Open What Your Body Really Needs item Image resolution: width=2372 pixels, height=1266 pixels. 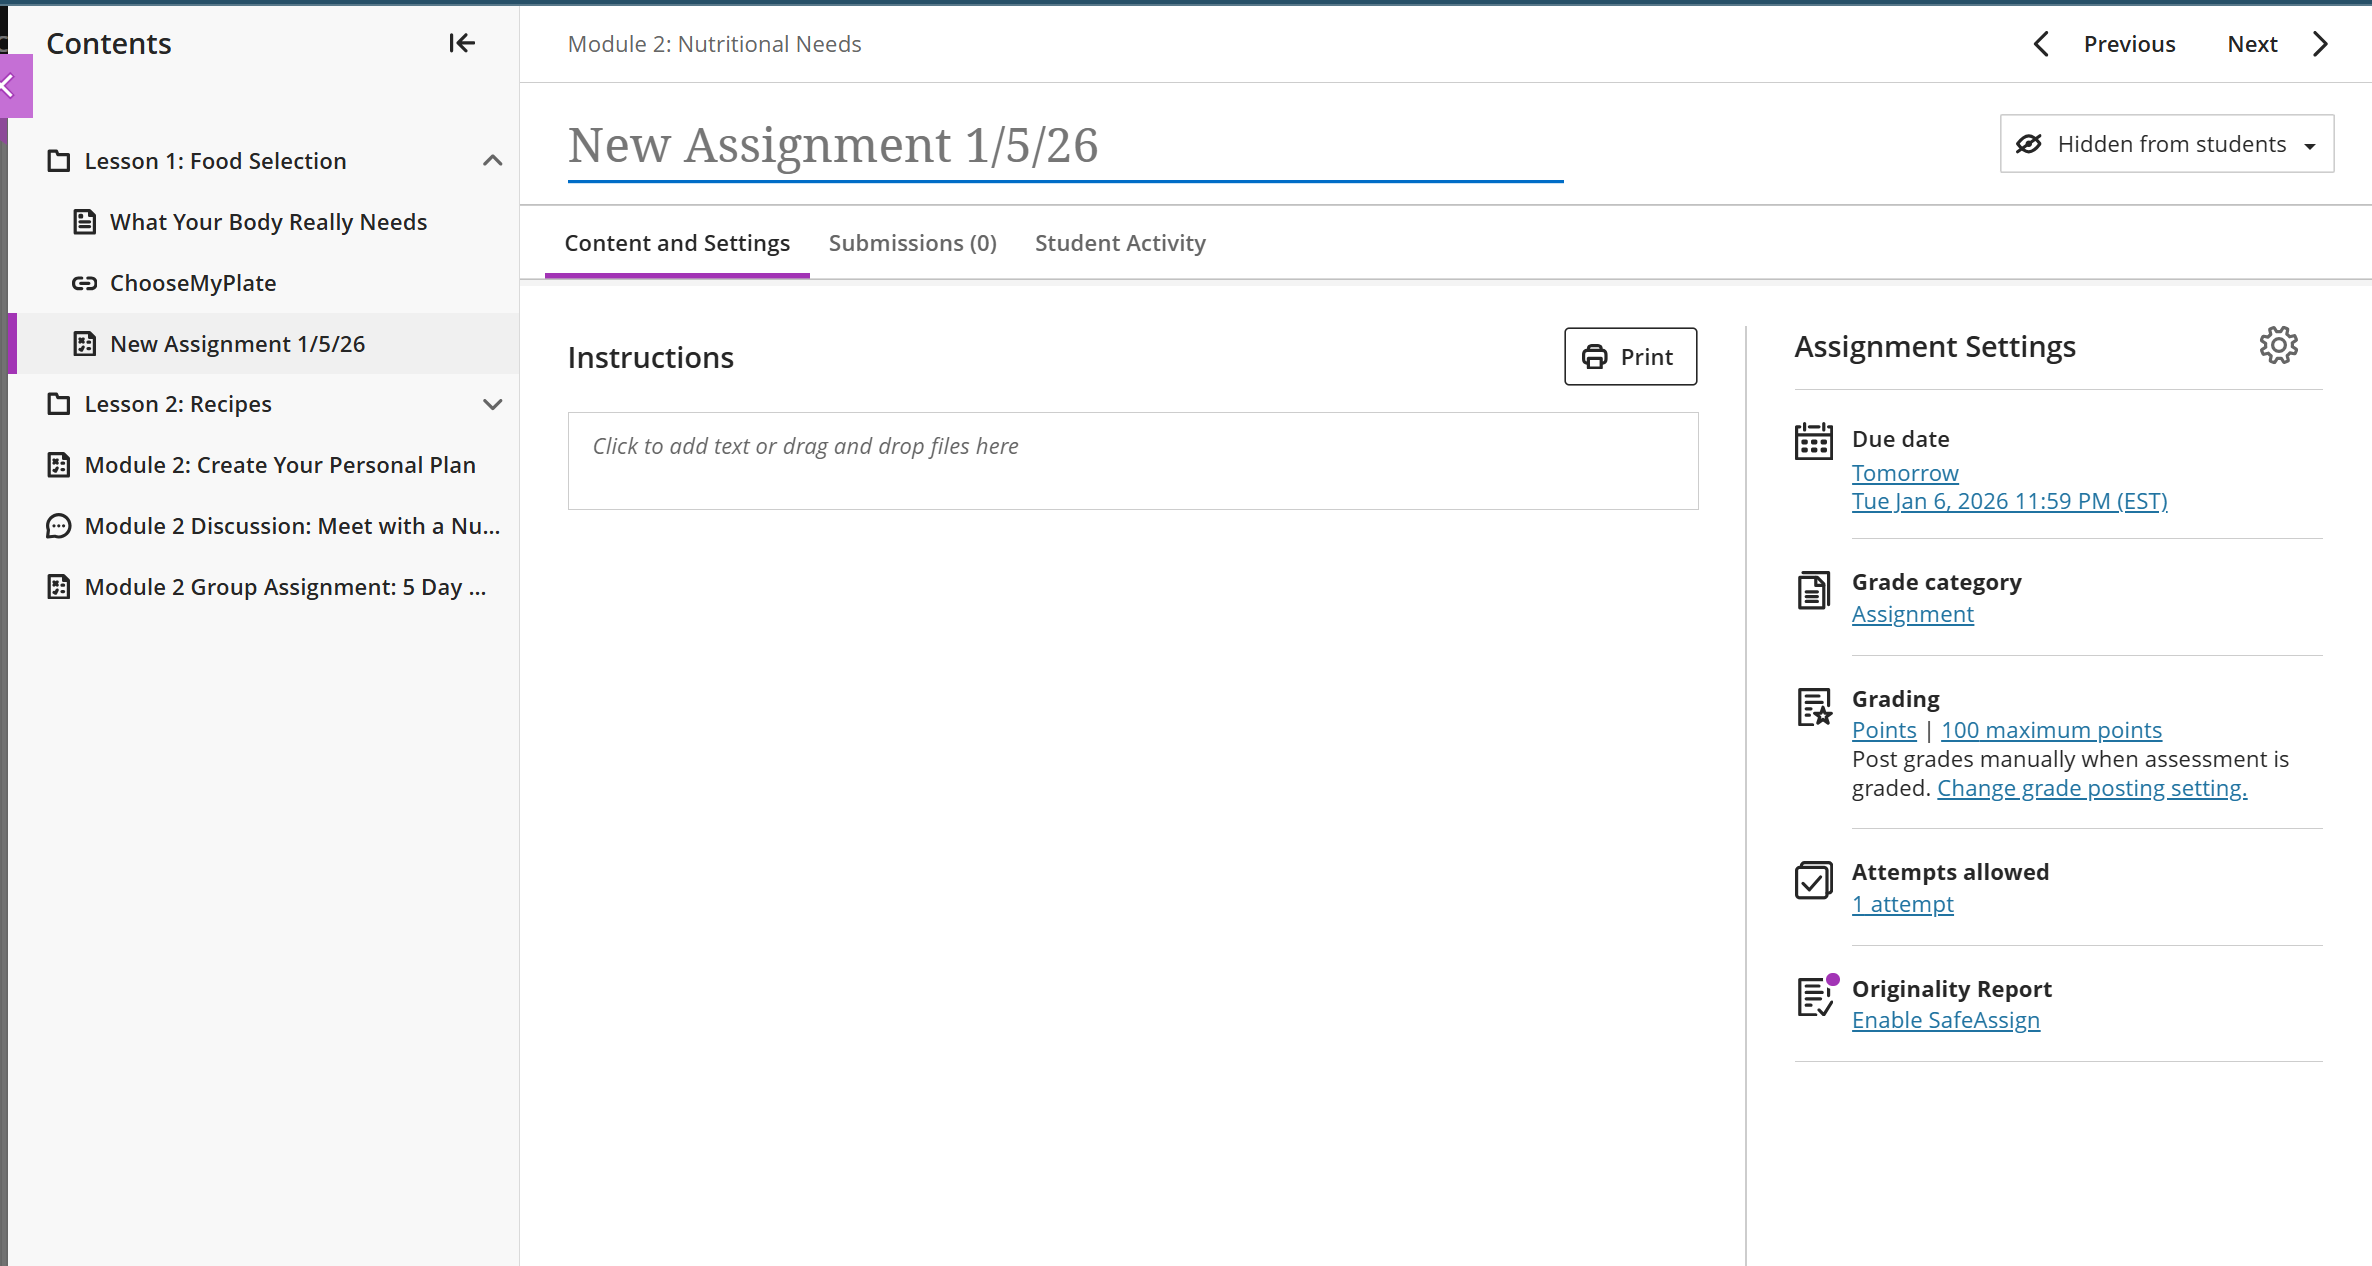268,222
